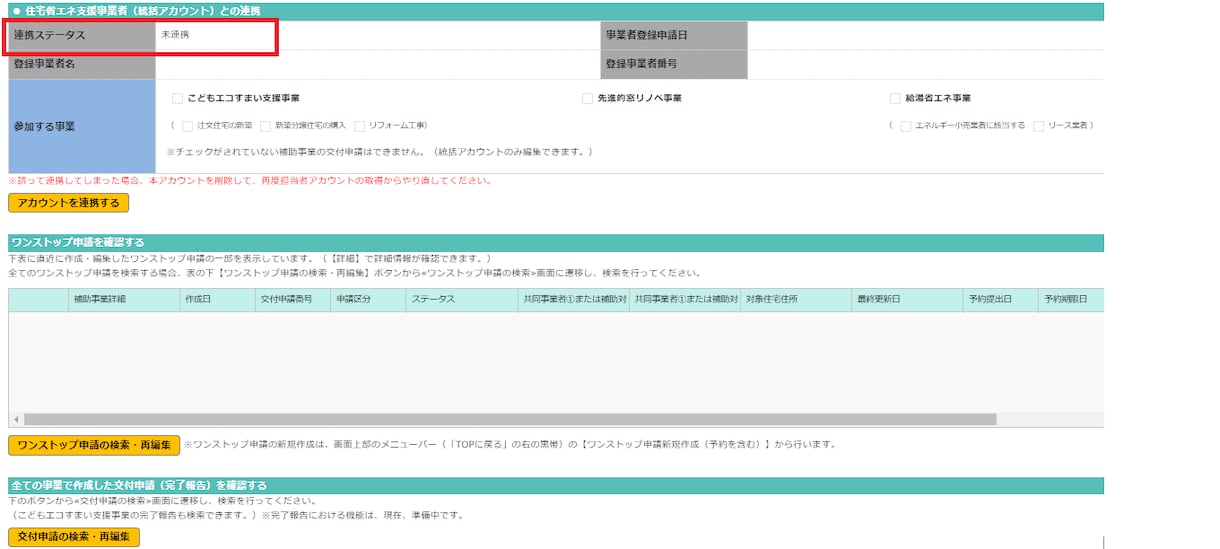
Task: Click the 登録事業者名 label
Action: pyautogui.click(x=44, y=64)
